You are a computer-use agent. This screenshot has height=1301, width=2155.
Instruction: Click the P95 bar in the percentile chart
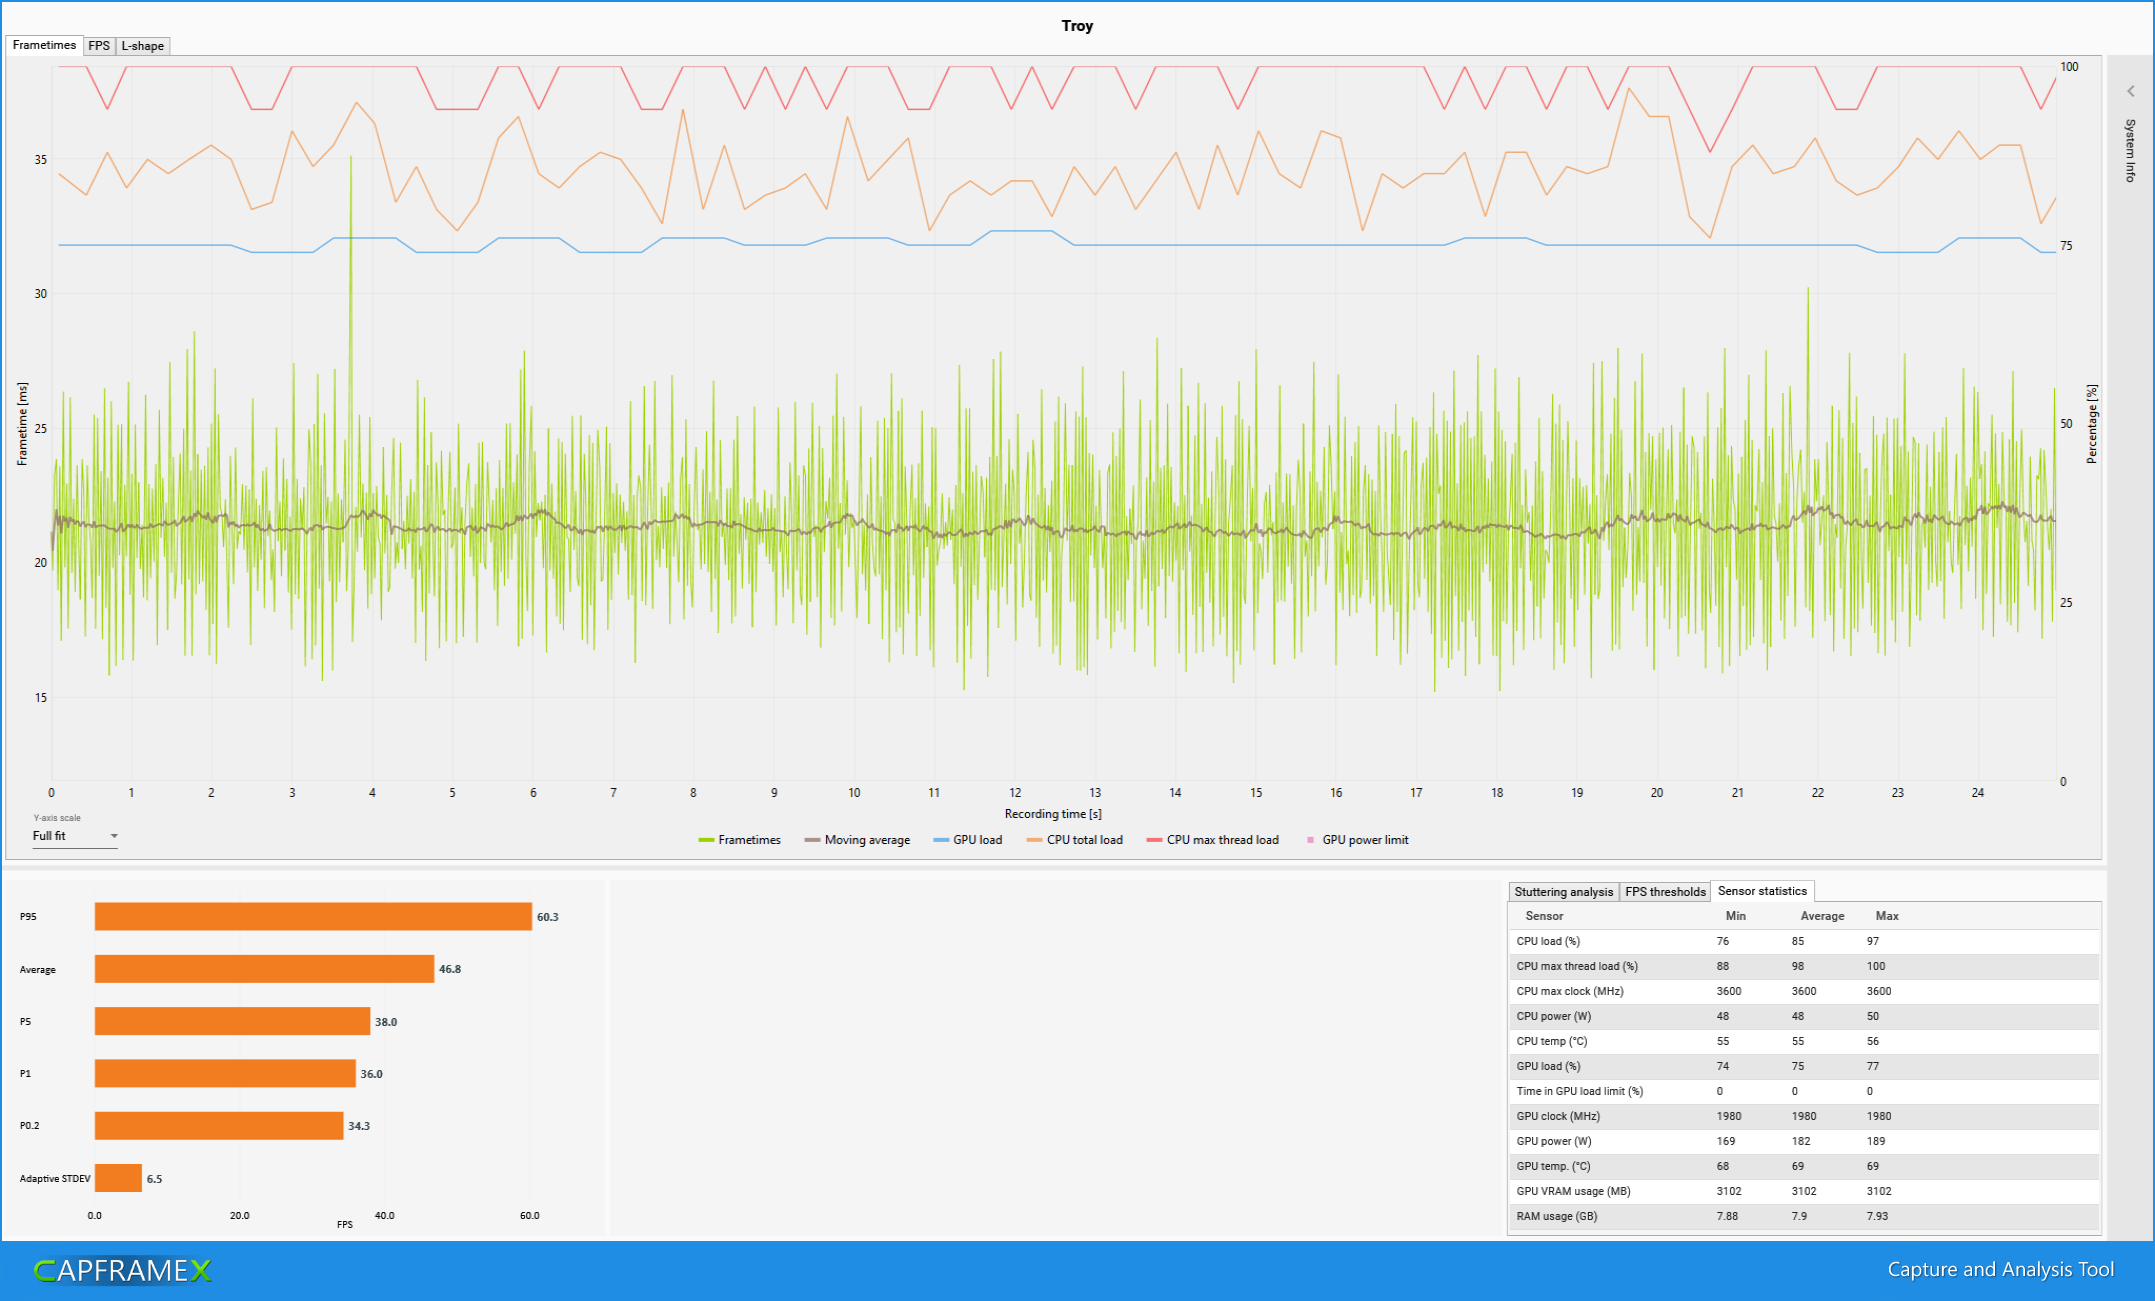(310, 915)
